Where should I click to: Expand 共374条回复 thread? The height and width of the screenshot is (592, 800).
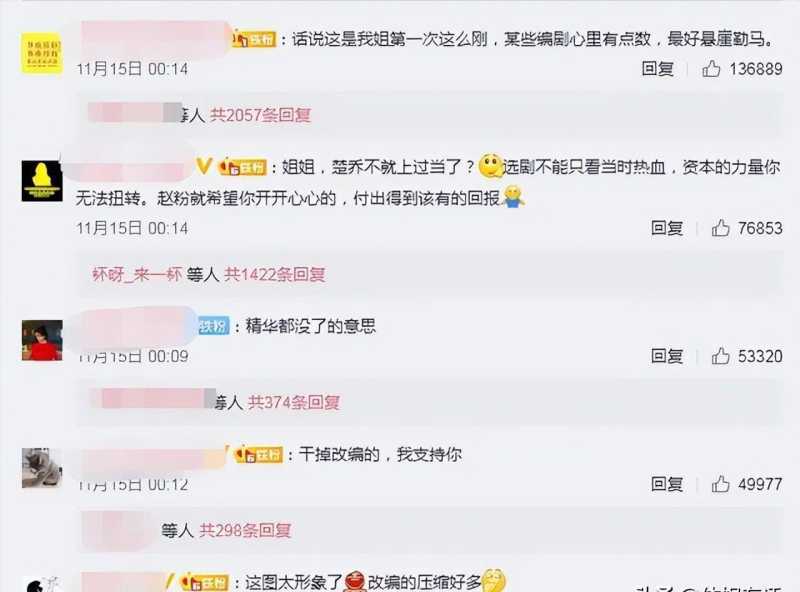click(294, 403)
